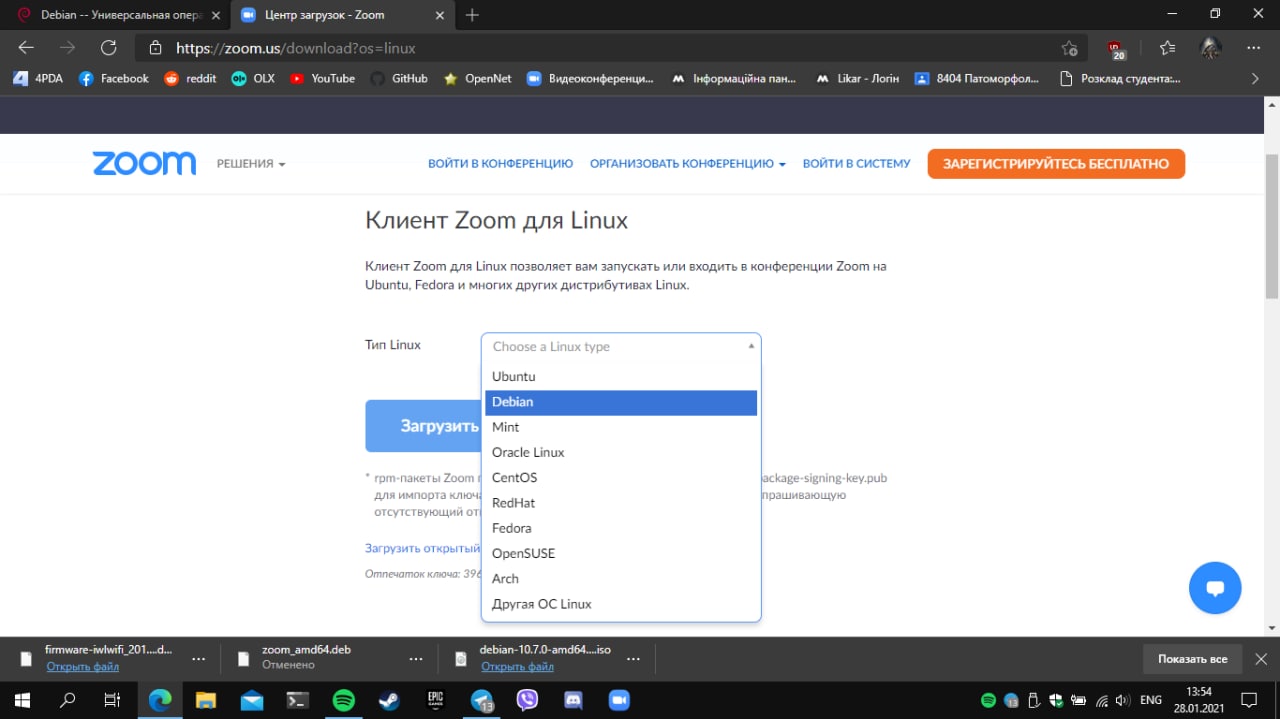
Task: Choose RedHat option
Action: coord(621,503)
